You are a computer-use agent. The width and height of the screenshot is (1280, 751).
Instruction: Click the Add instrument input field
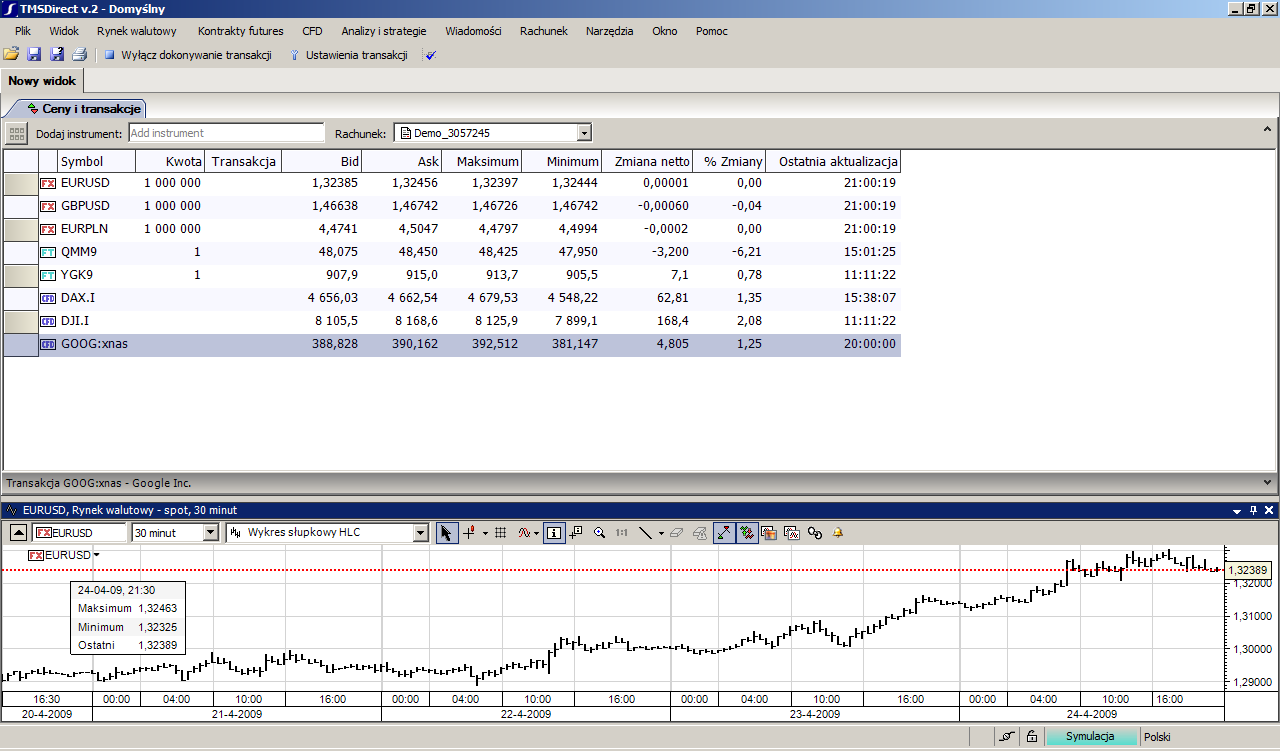226,133
